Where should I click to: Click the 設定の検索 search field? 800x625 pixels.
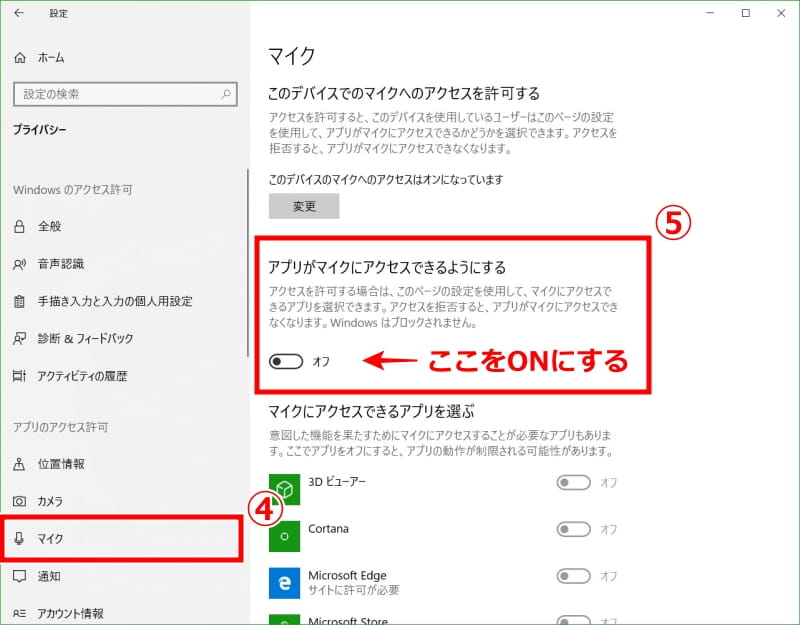coord(125,94)
